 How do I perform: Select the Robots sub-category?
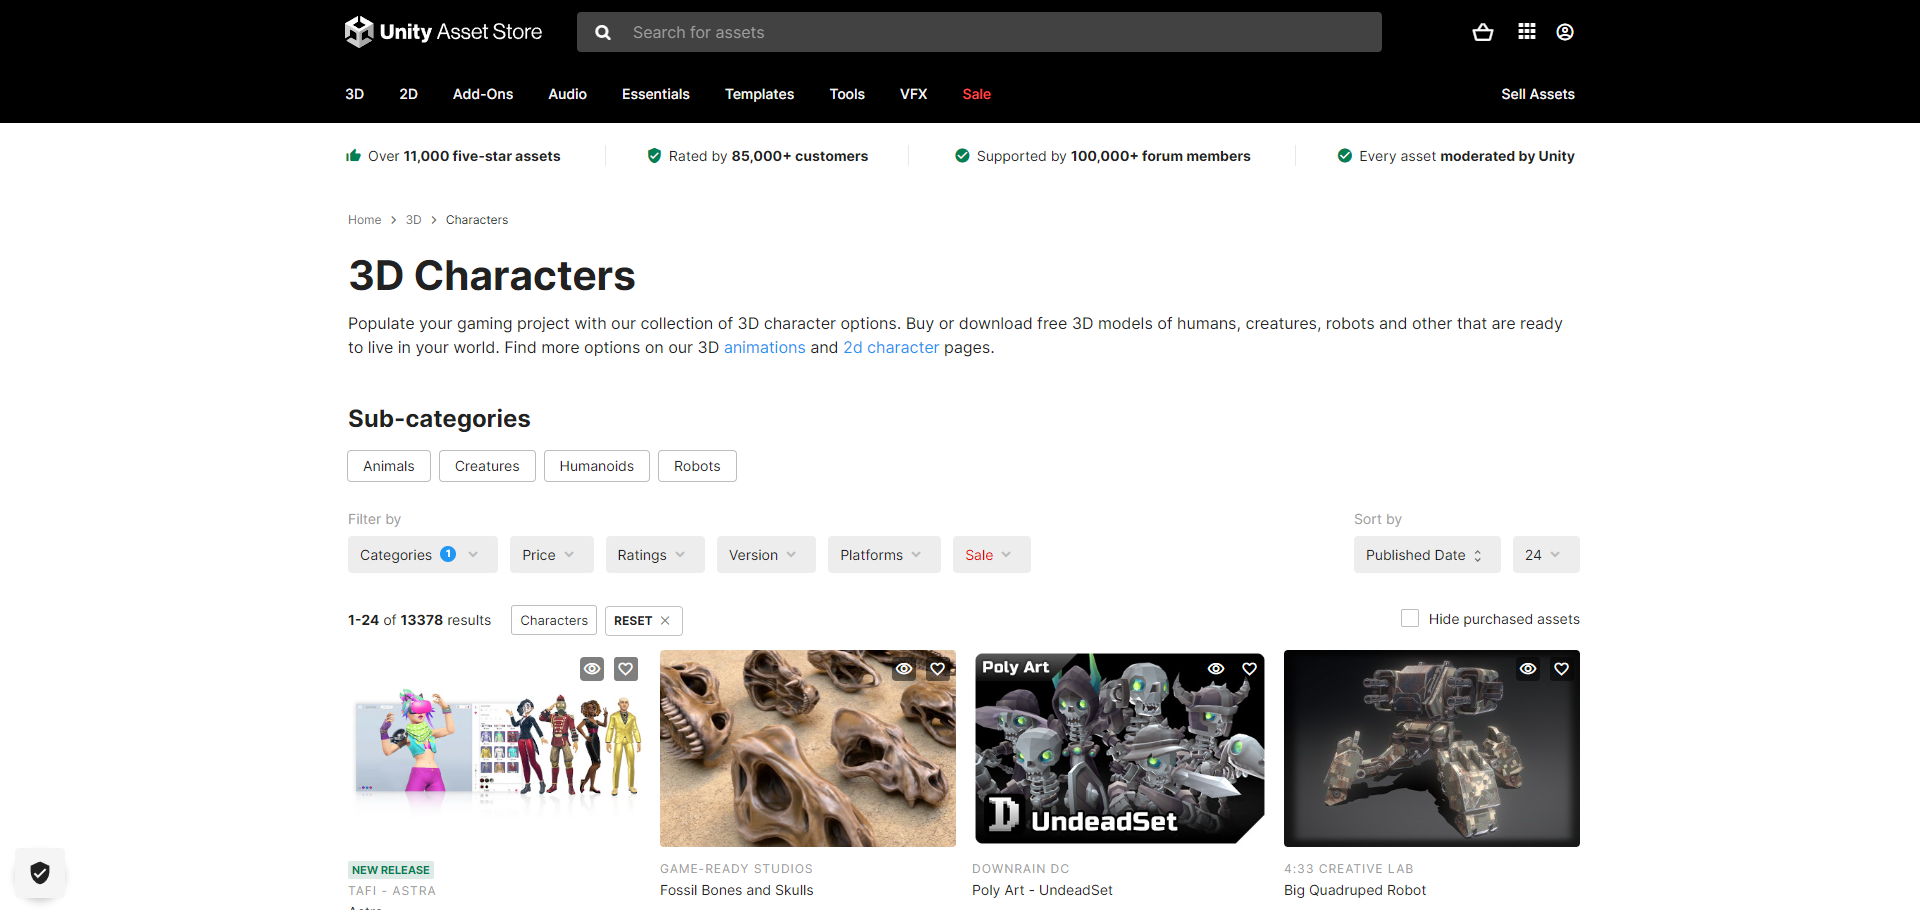(697, 466)
